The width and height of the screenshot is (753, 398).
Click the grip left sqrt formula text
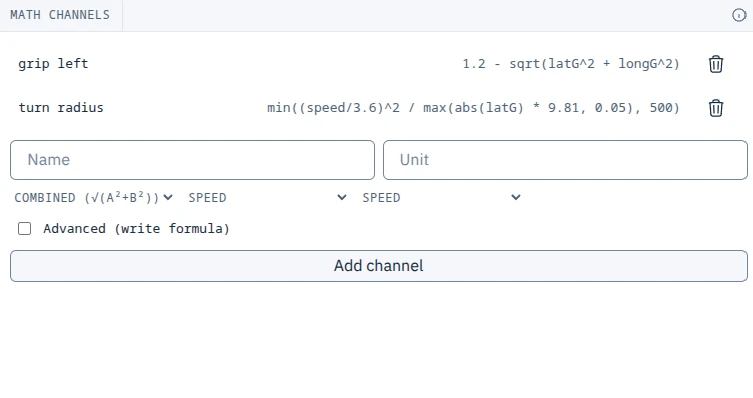tap(571, 64)
